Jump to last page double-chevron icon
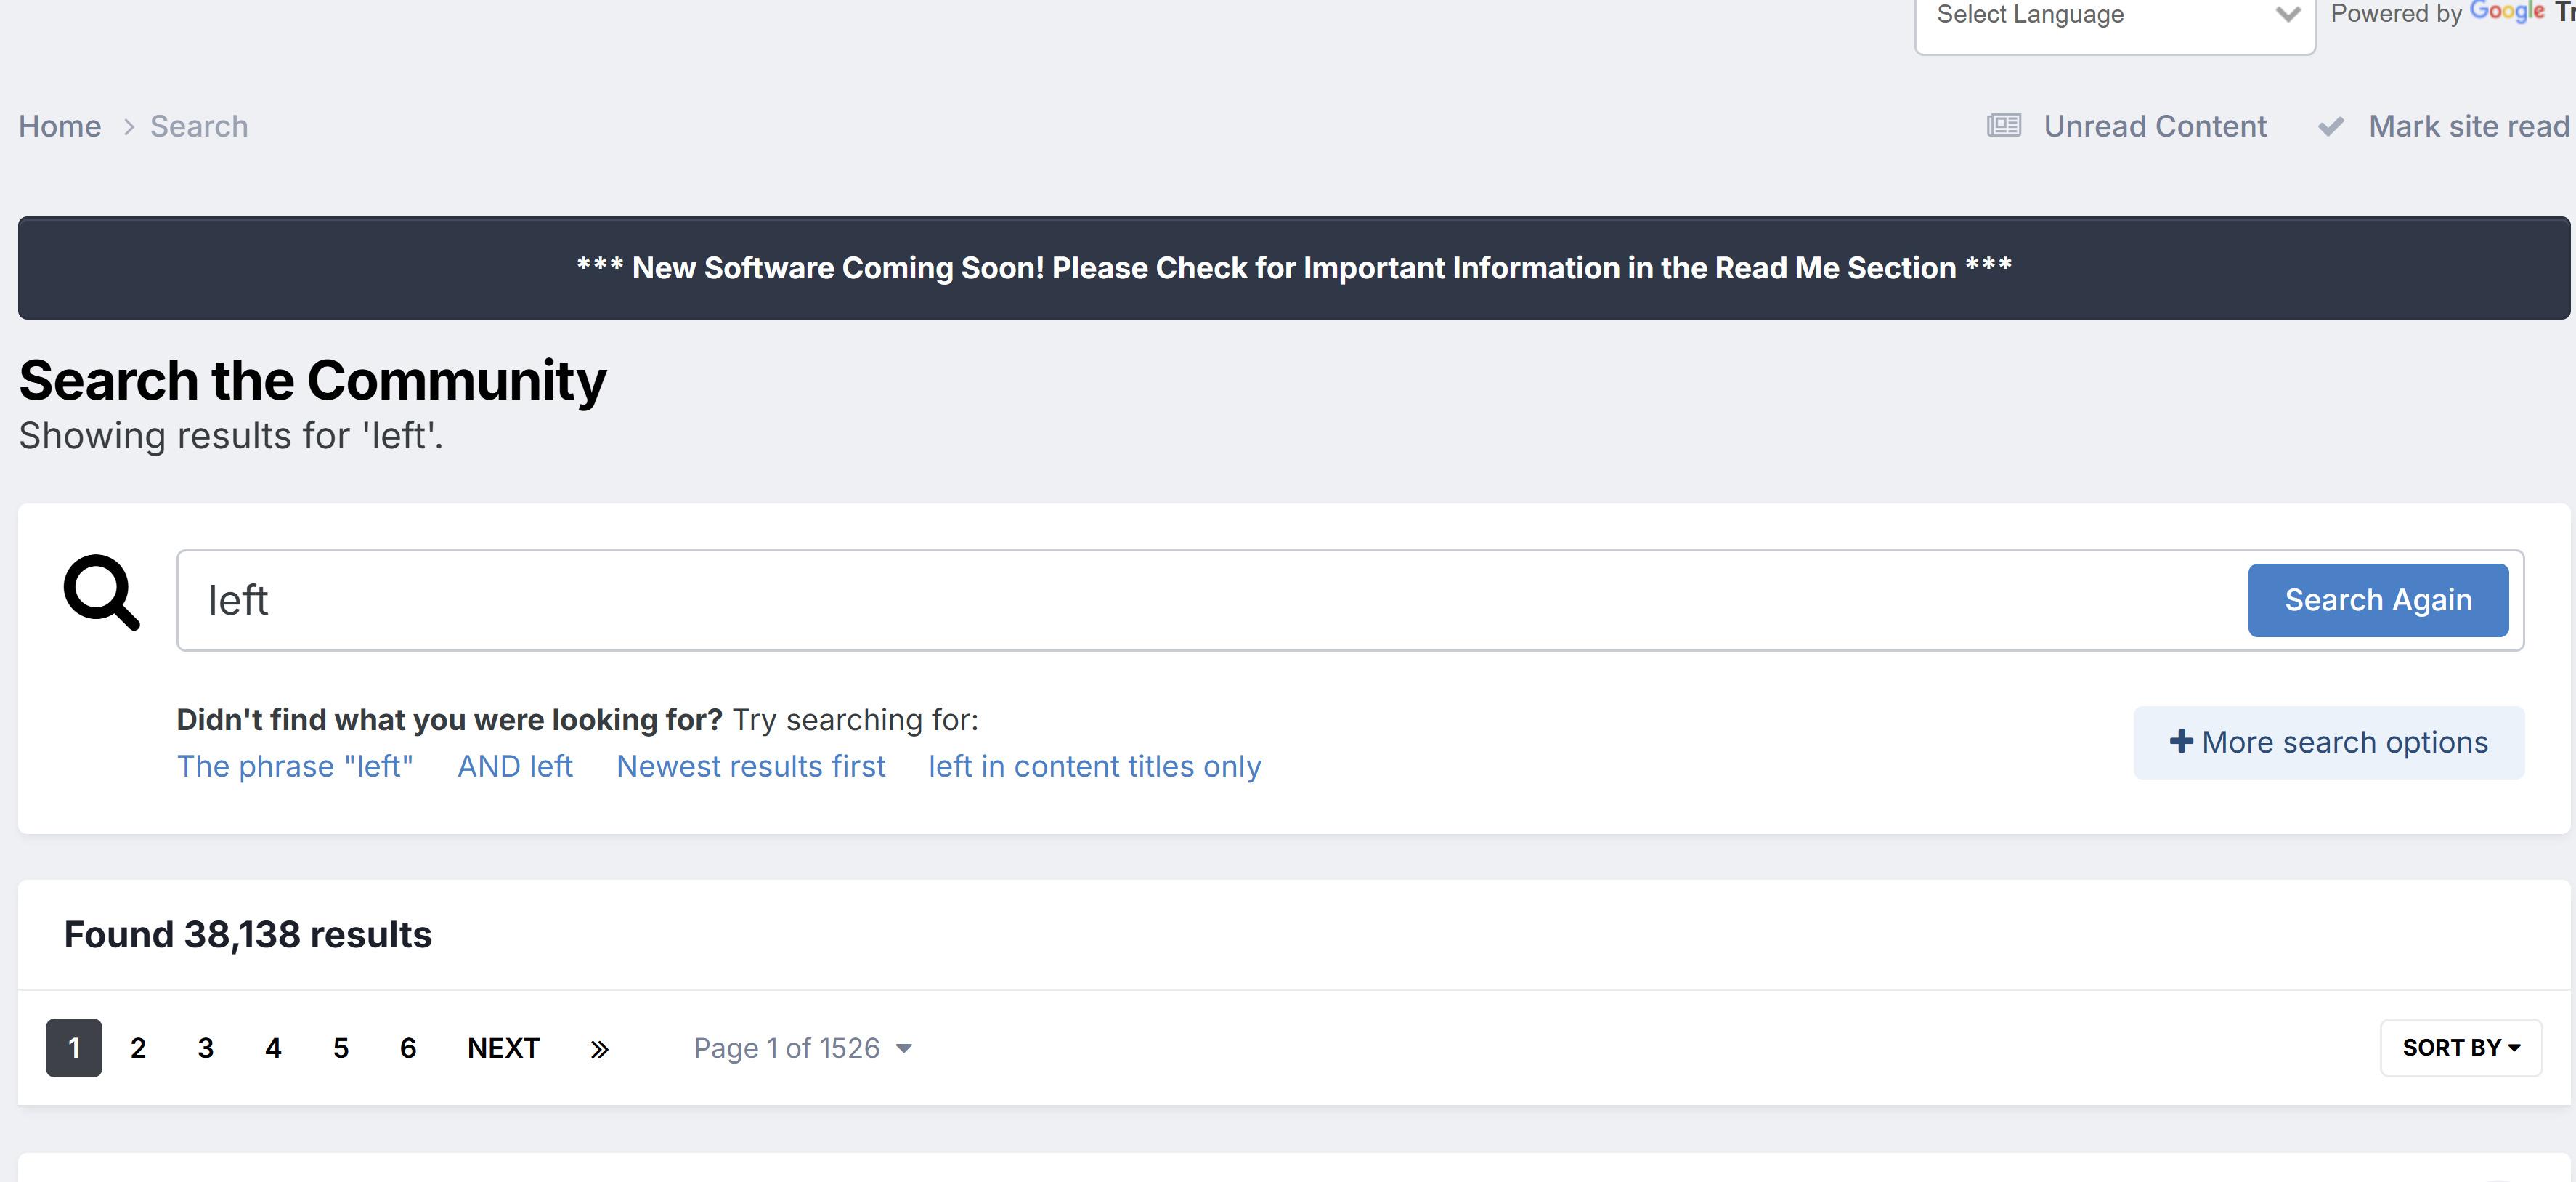This screenshot has width=2576, height=1182. (599, 1048)
